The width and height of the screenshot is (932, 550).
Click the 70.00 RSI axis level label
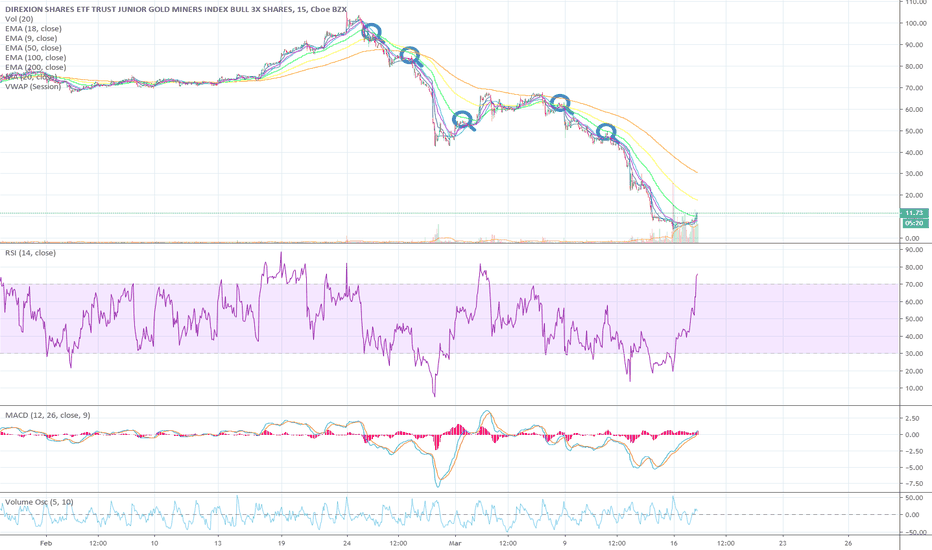tap(915, 285)
